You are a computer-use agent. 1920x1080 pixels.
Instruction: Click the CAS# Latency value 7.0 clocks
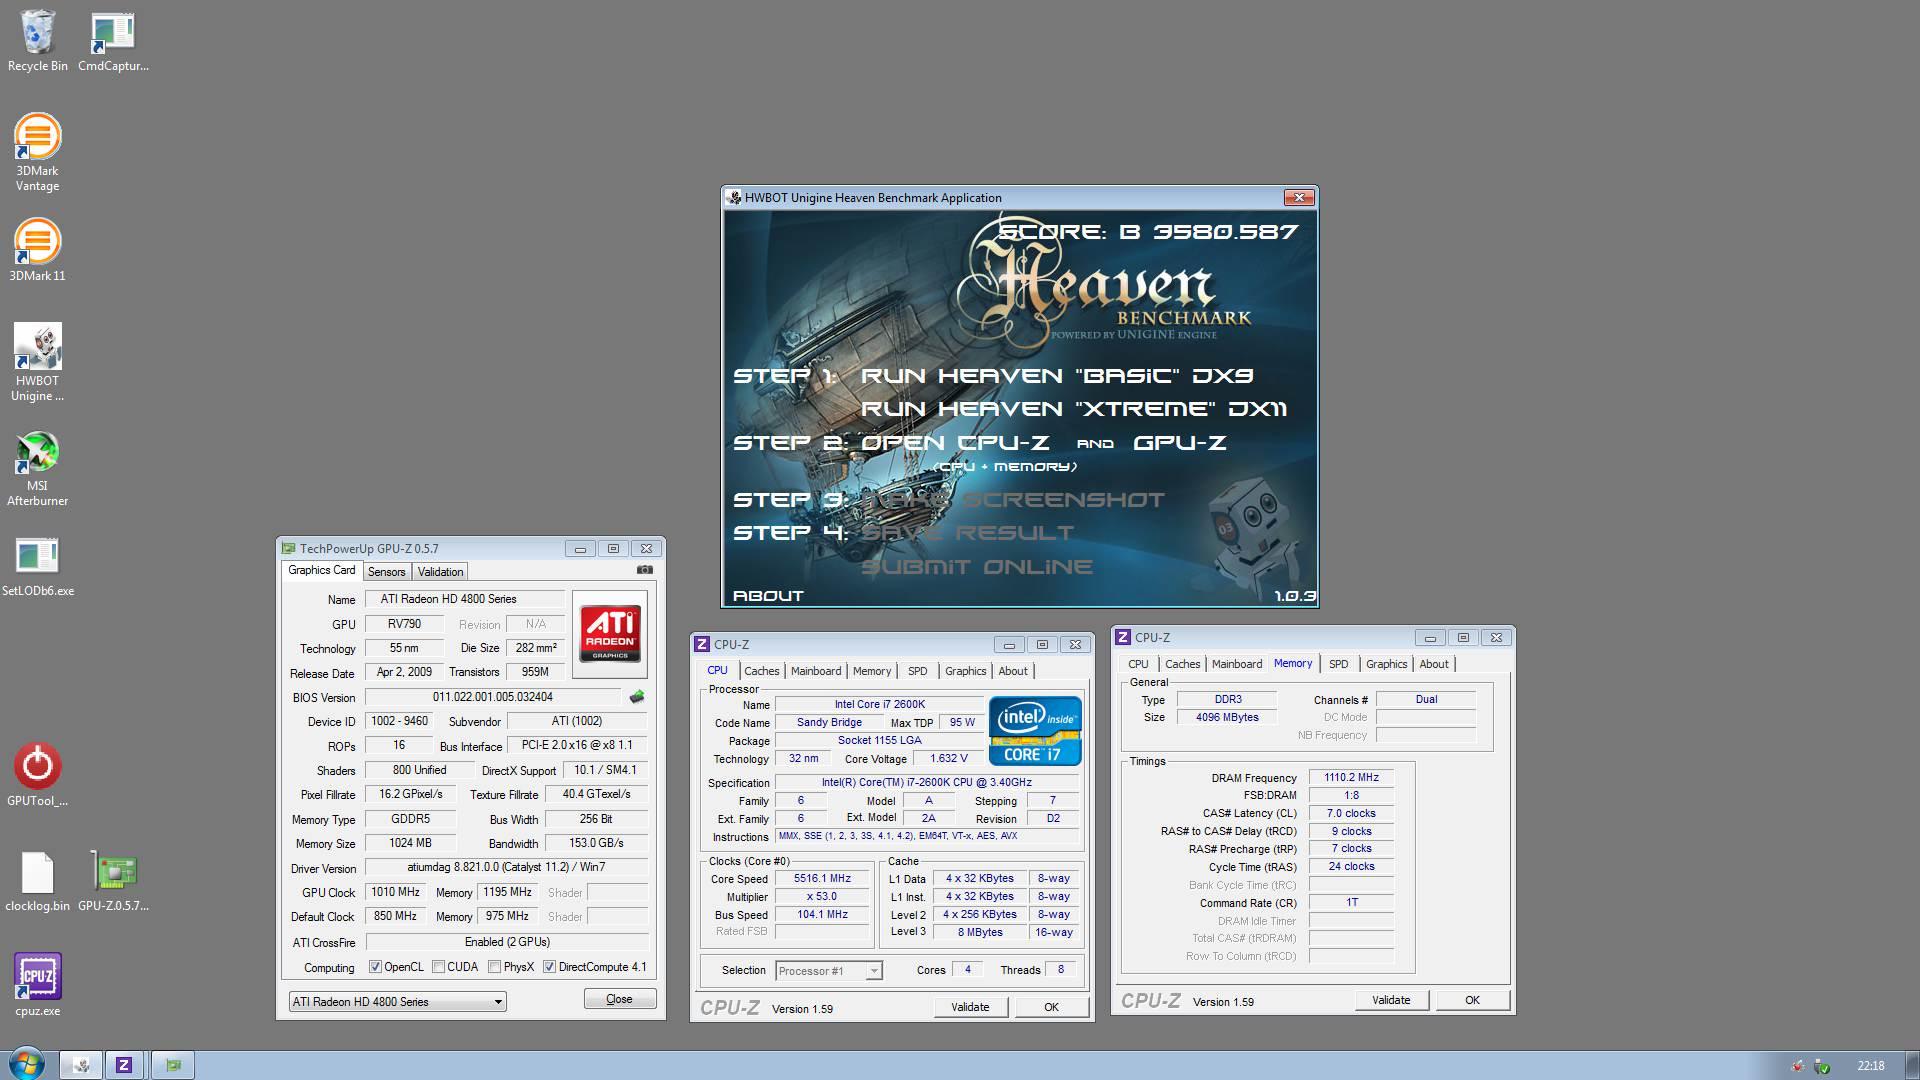point(1351,813)
